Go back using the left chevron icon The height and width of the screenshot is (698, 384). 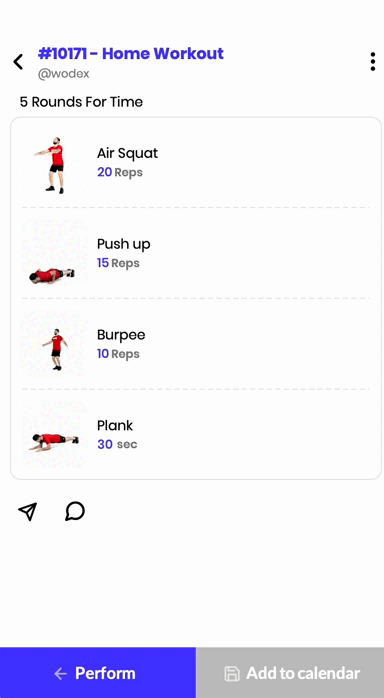(x=18, y=62)
